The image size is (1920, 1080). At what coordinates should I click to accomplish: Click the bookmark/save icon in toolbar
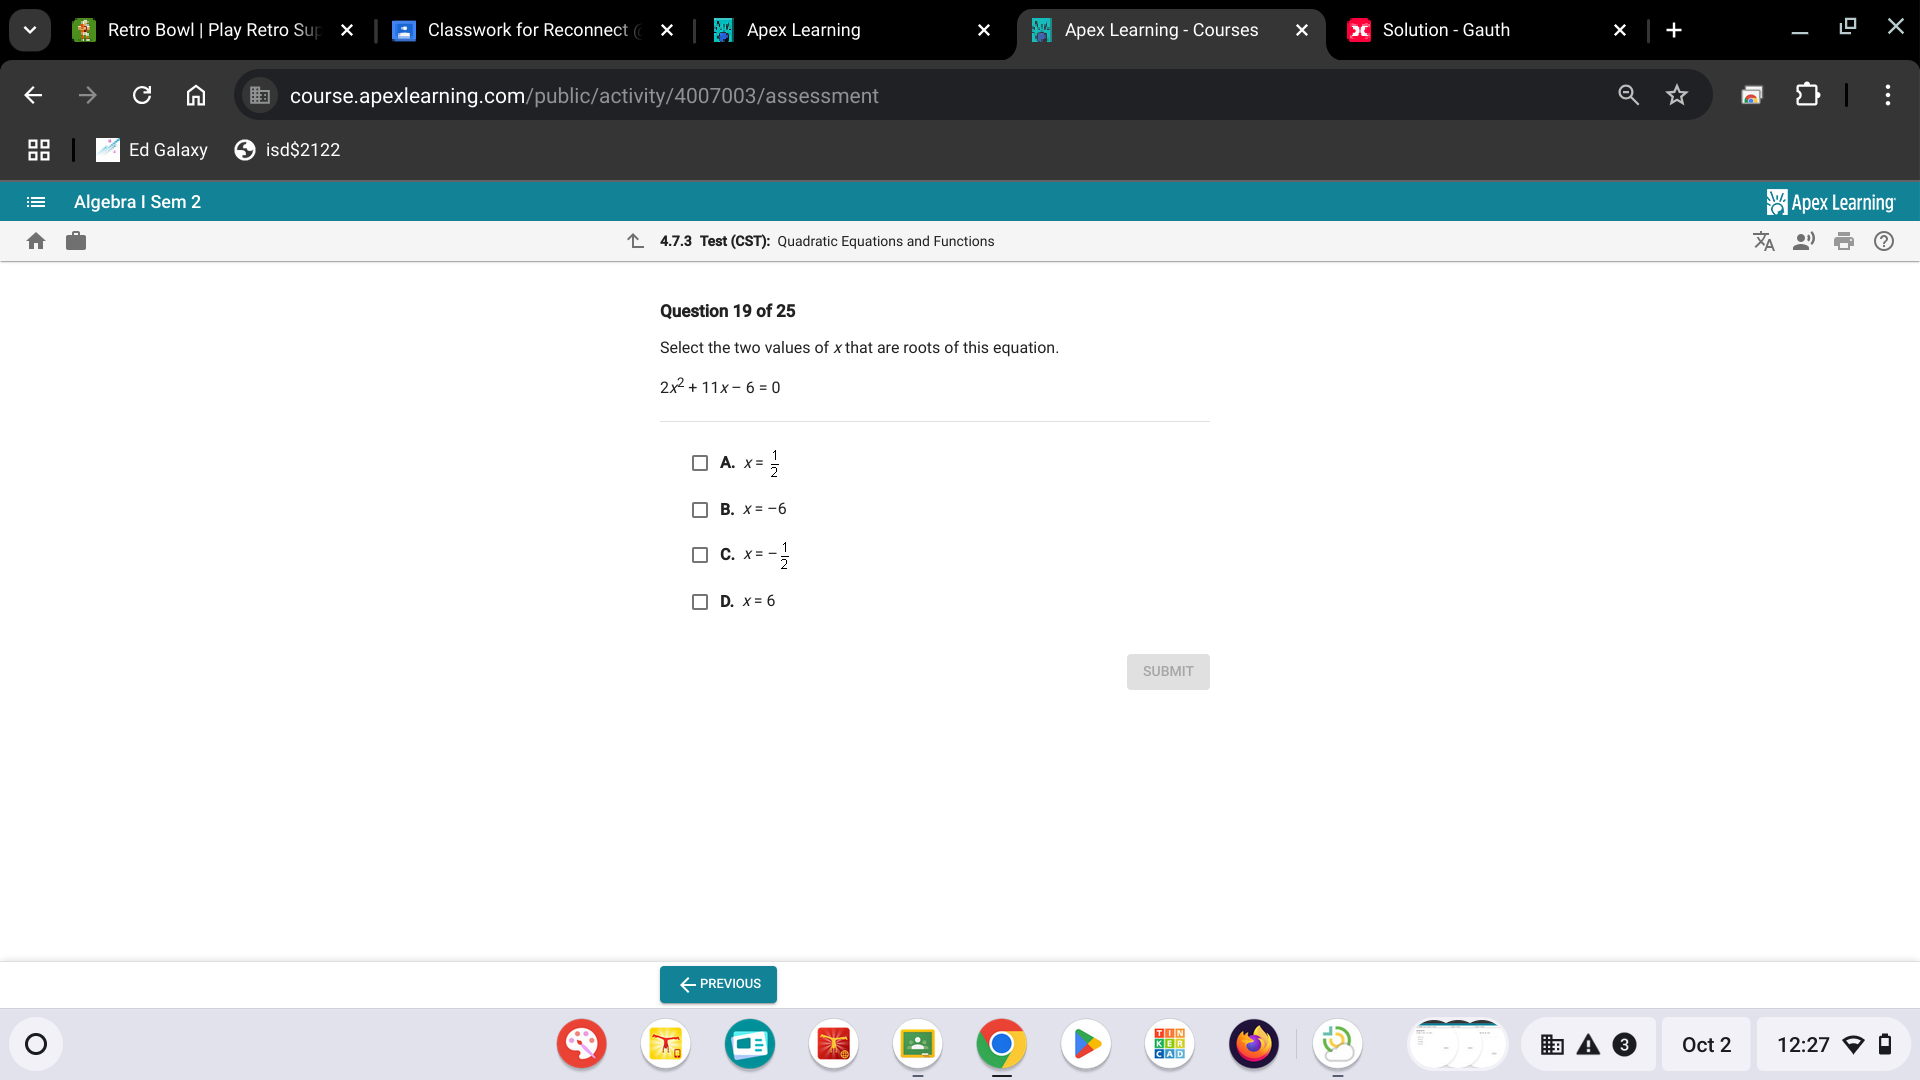(x=1677, y=95)
